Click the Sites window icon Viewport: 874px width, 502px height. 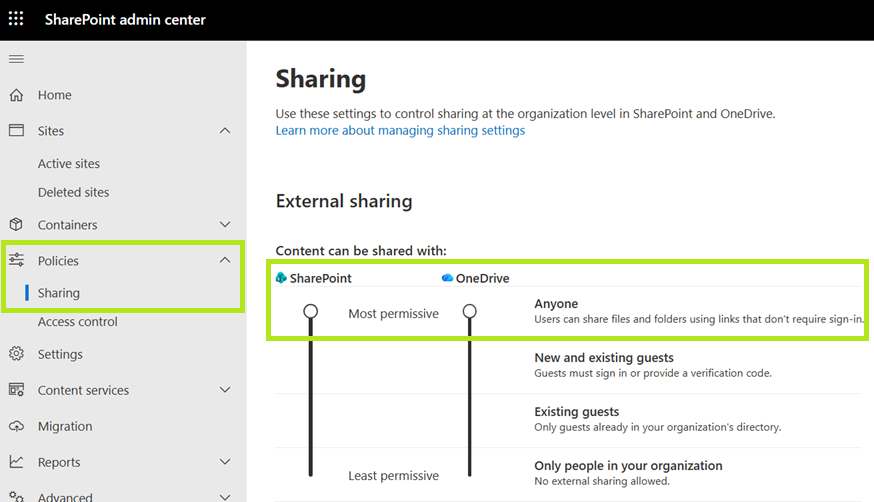[16, 130]
